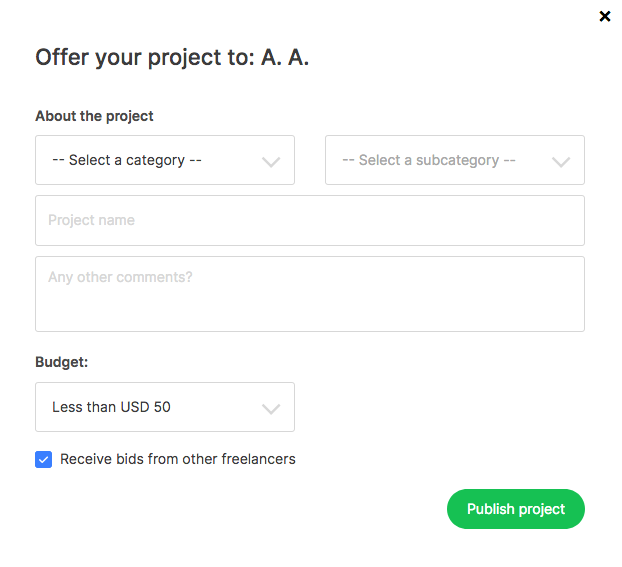Viewport: 622px width, 567px height.
Task: Click the 'Project name' placeholder text
Action: pyautogui.click(x=92, y=220)
